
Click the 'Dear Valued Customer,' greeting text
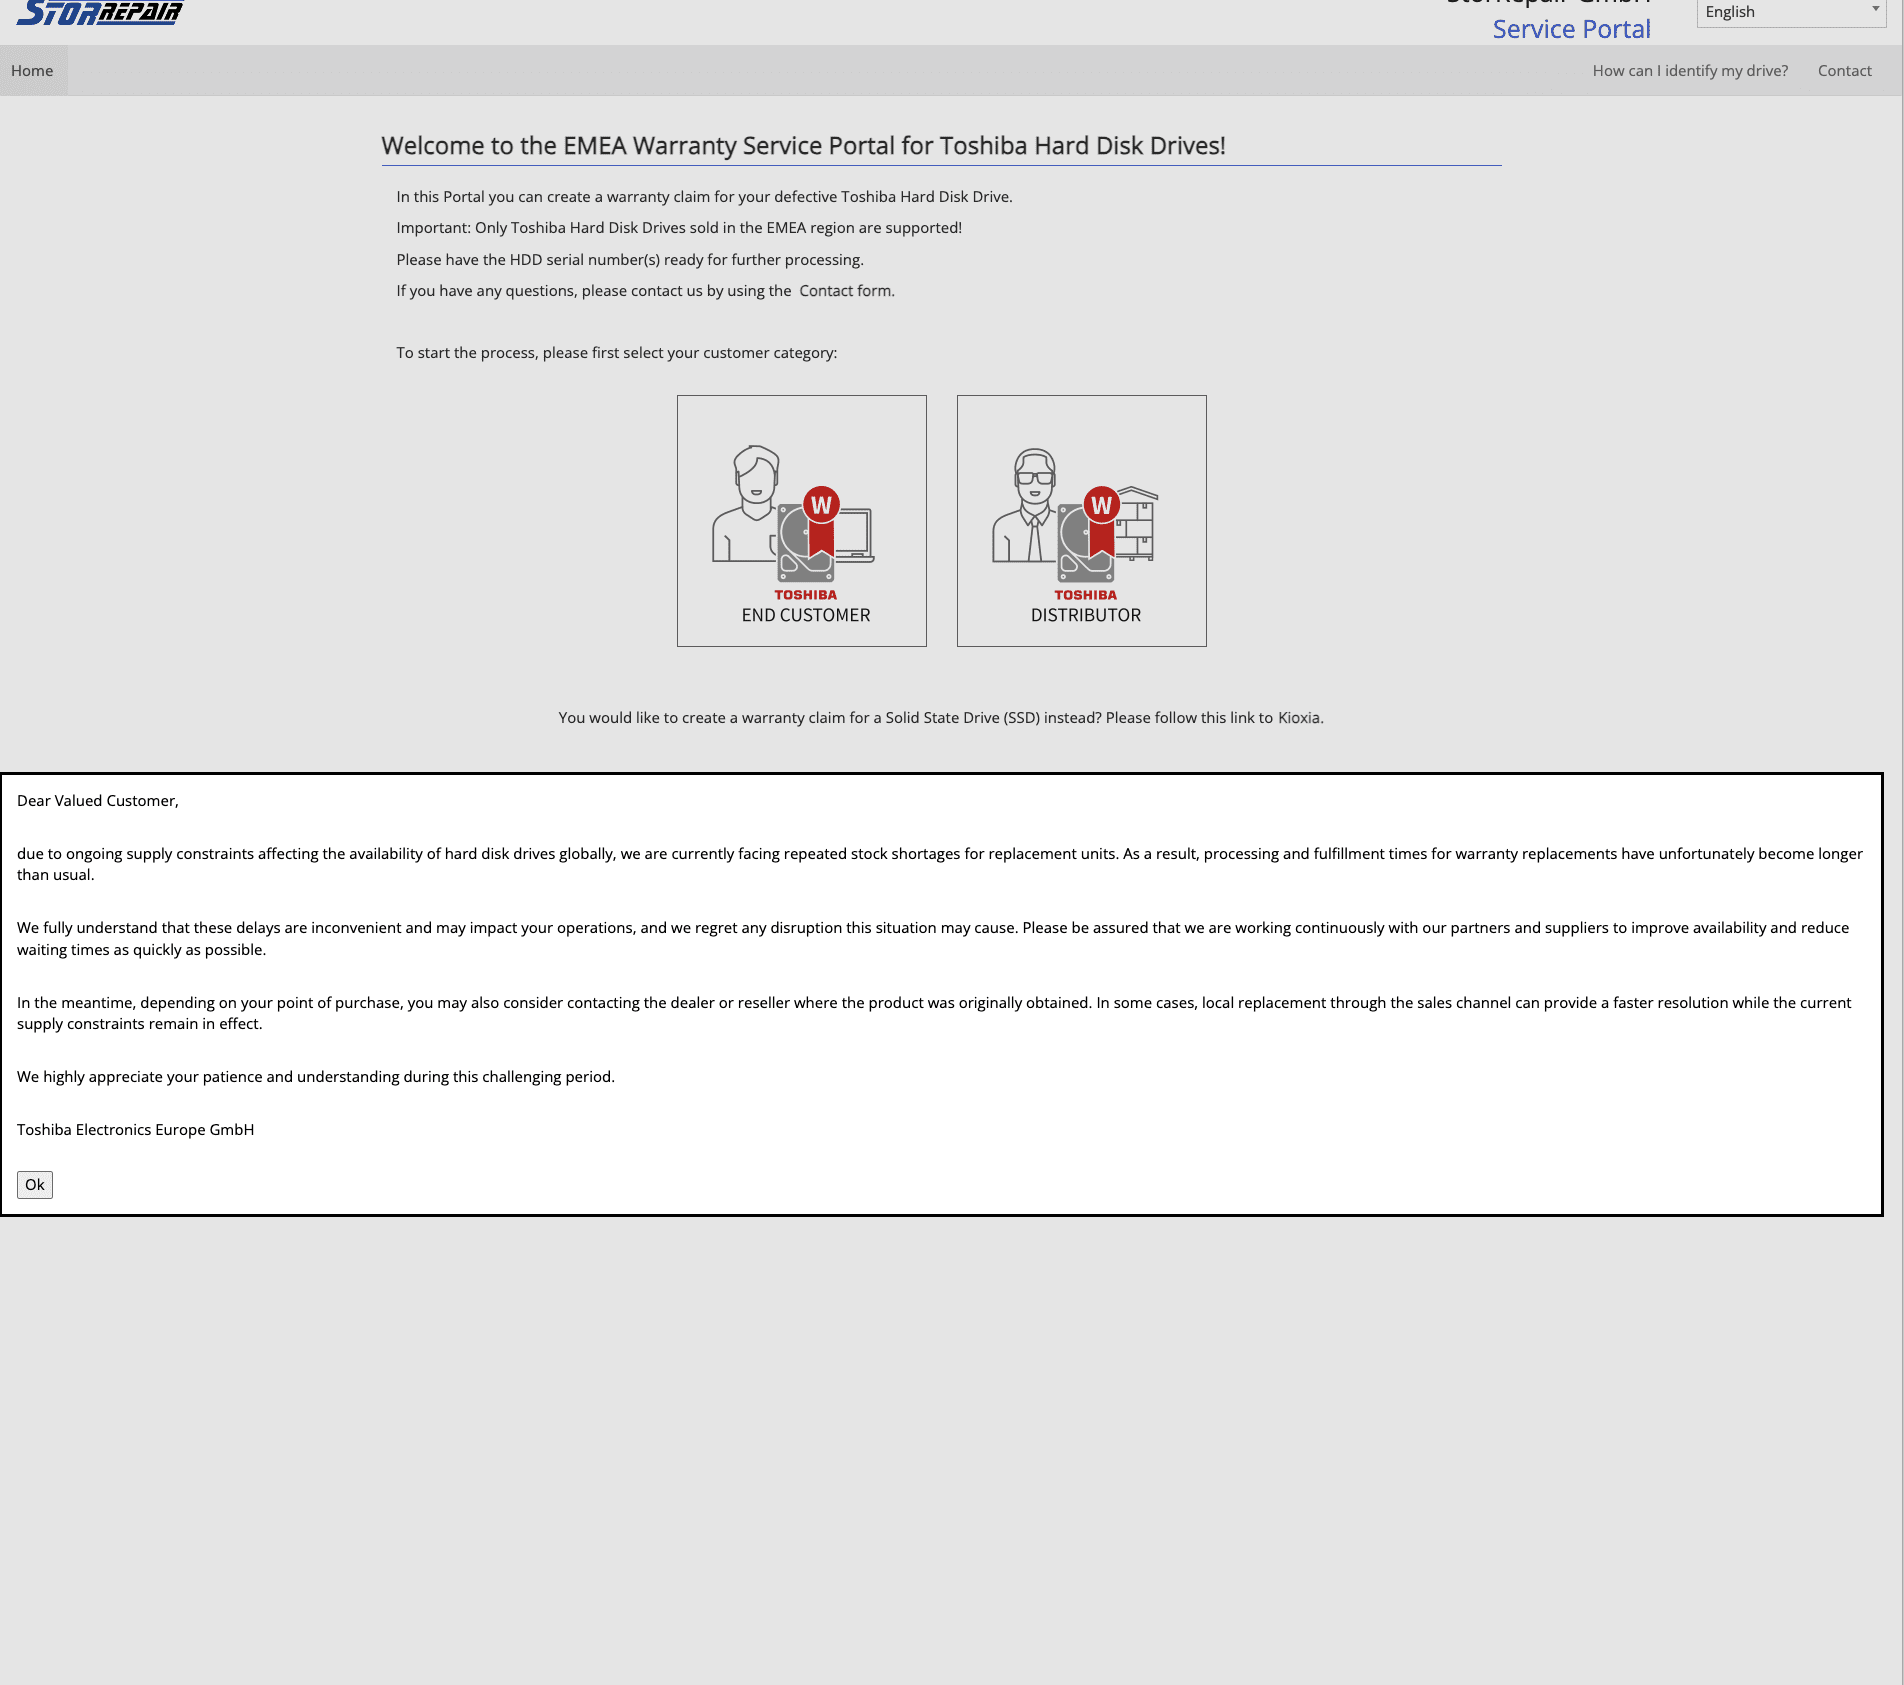pos(98,801)
